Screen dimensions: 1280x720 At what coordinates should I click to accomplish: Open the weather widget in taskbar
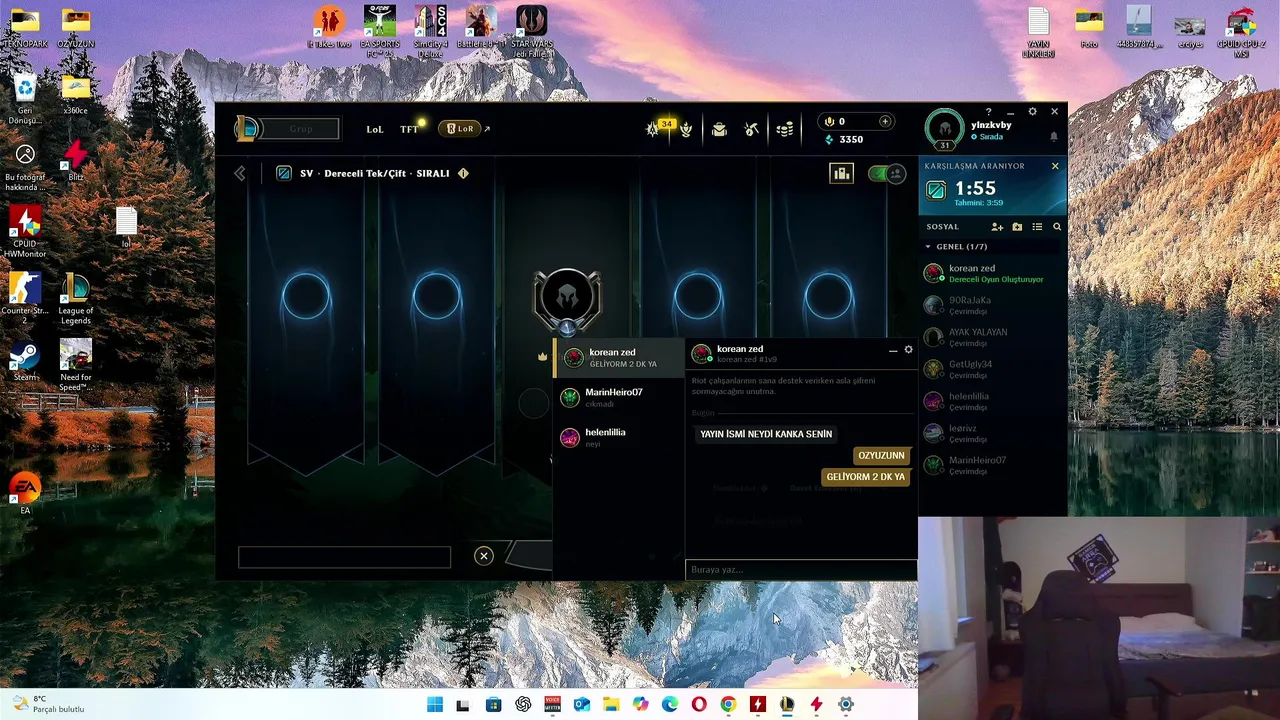pos(48,704)
